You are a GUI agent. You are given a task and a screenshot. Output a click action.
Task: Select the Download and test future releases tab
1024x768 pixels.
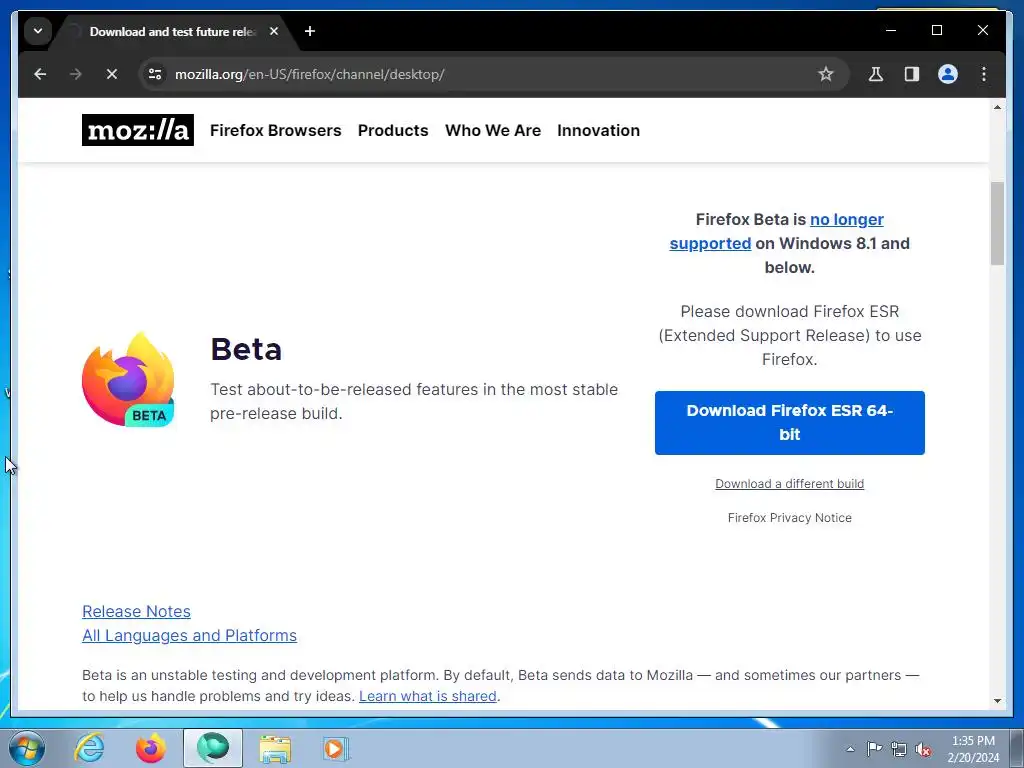point(173,31)
